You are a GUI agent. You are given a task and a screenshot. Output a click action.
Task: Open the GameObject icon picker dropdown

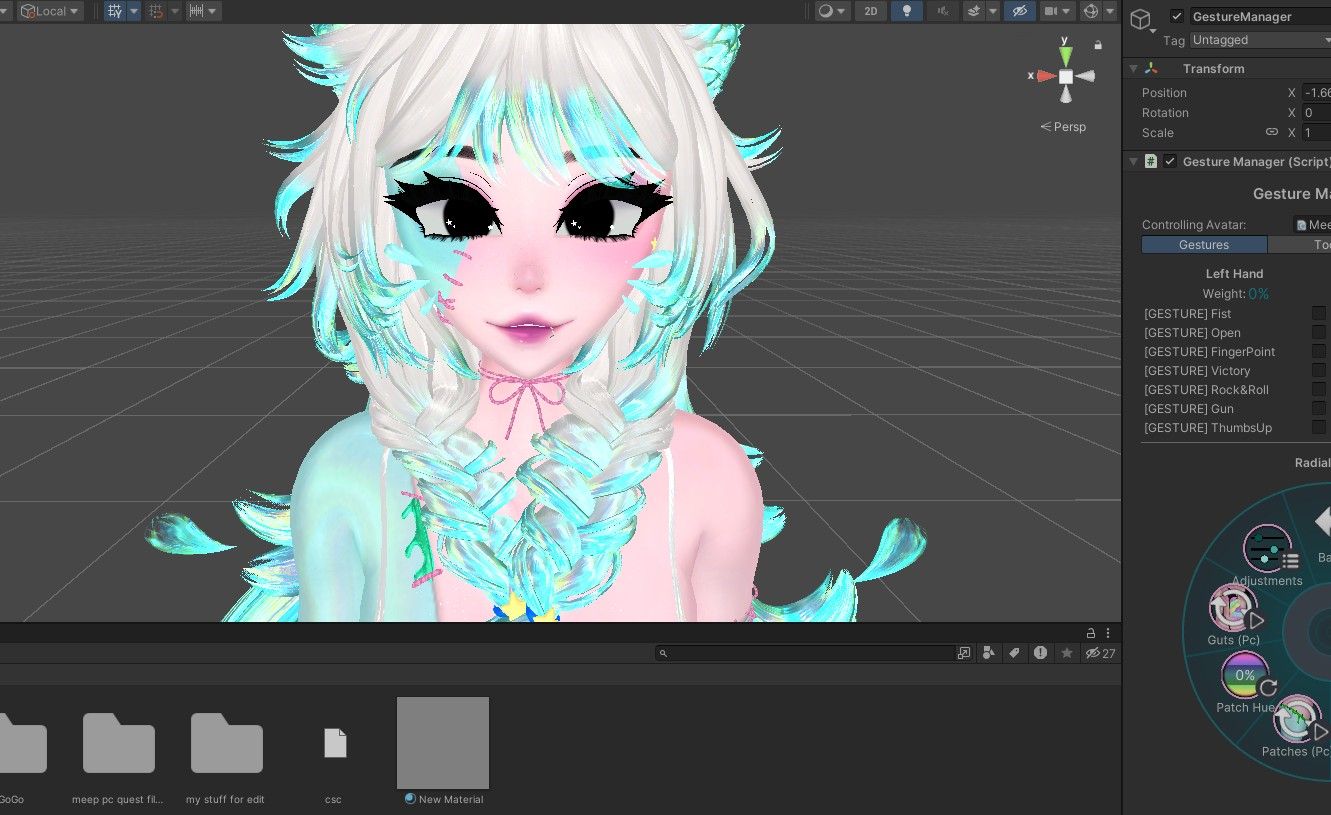point(1141,21)
